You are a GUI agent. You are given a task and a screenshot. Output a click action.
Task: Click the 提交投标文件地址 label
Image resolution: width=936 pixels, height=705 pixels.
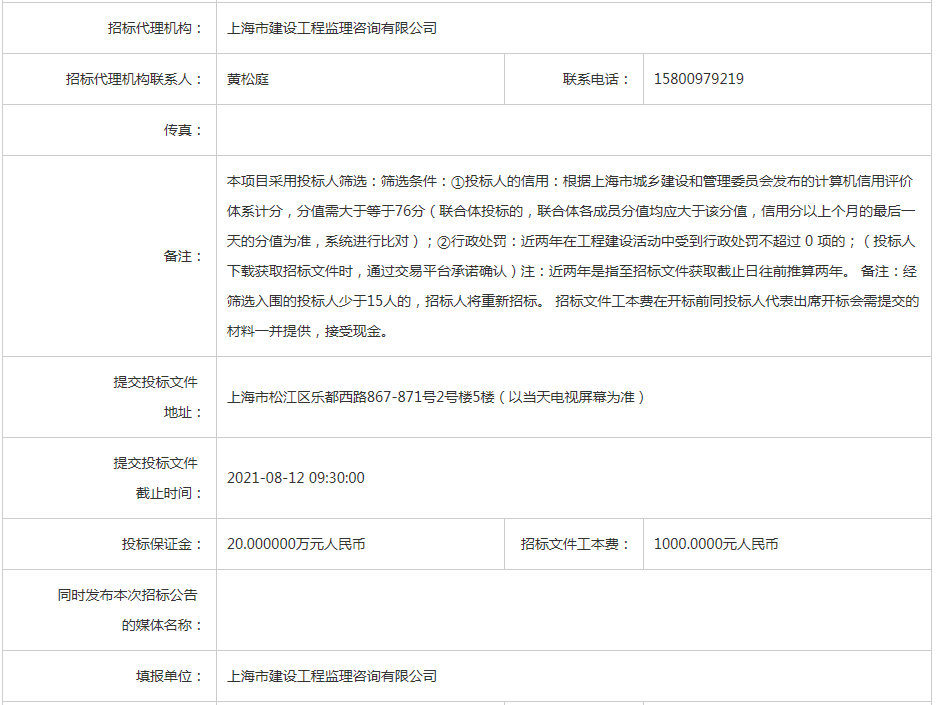pos(155,397)
